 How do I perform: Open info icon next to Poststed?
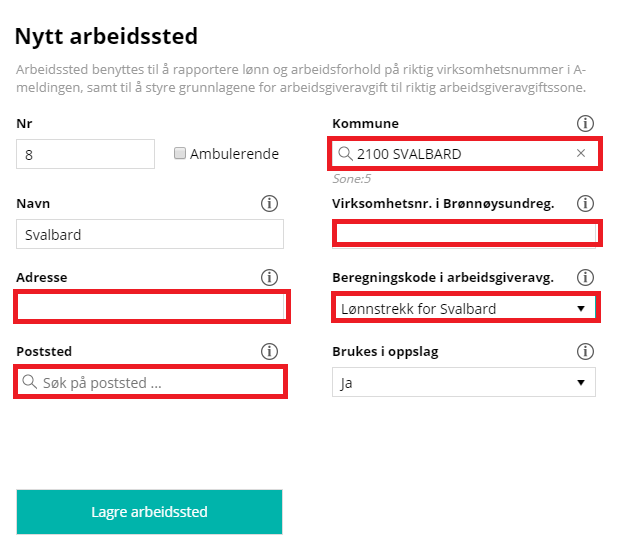coord(269,351)
